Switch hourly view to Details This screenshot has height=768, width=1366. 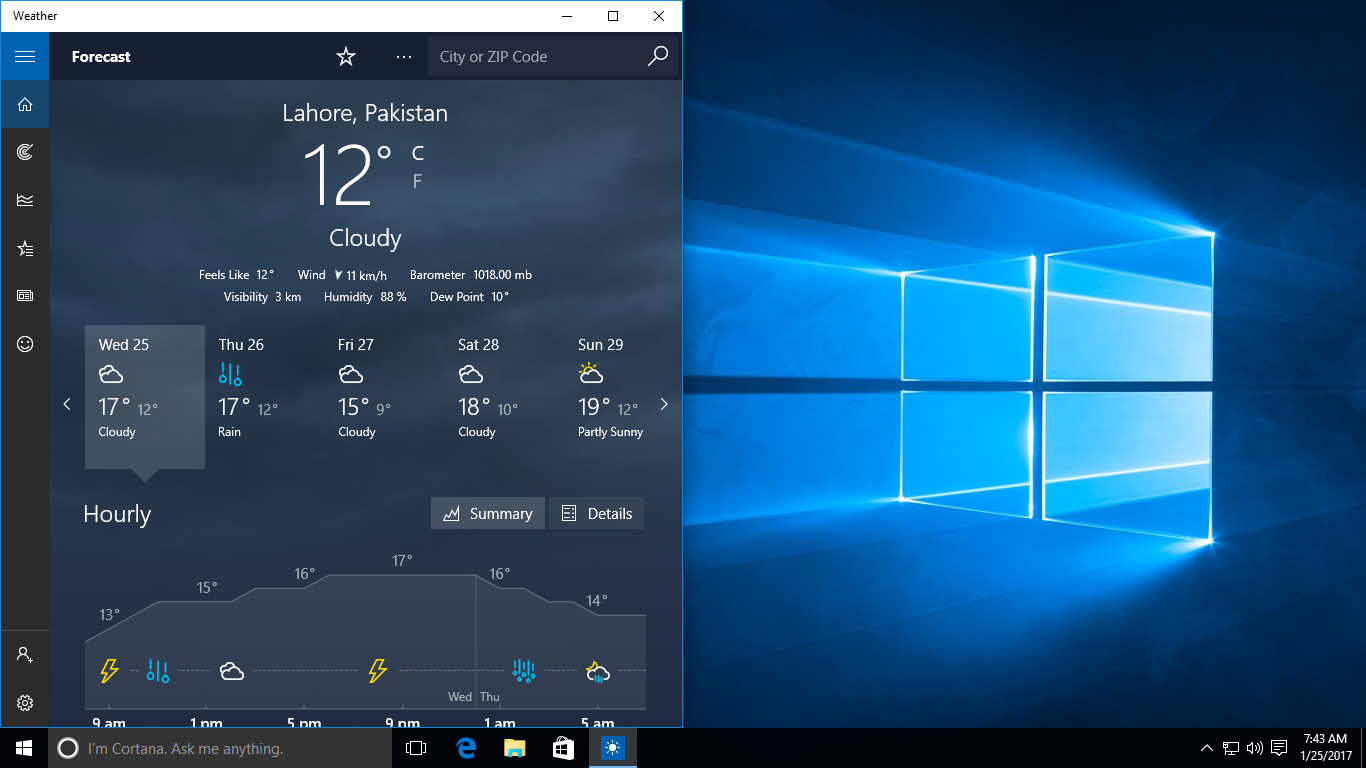(596, 513)
